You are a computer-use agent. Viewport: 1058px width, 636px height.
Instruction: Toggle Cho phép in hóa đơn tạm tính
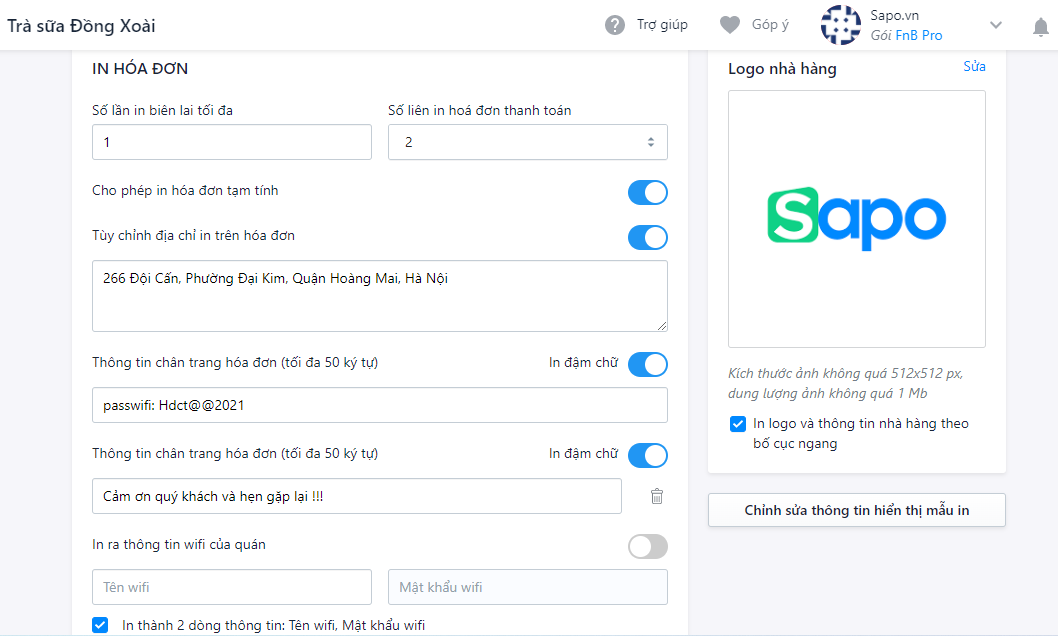point(648,192)
